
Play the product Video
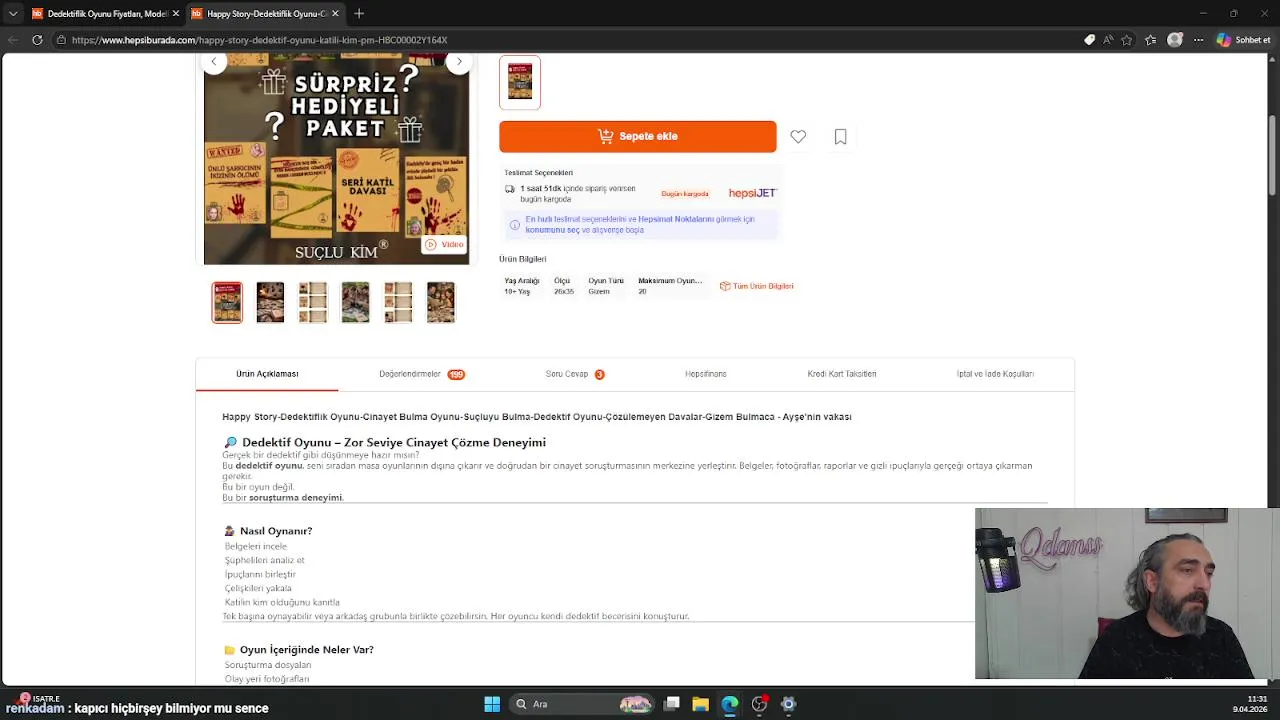(444, 244)
